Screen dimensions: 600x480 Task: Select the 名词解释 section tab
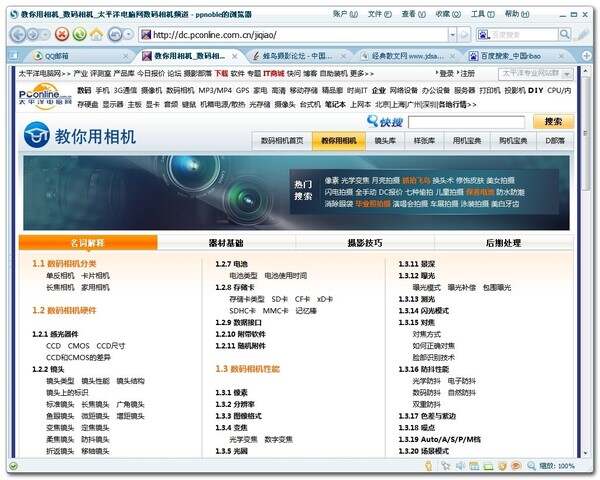[x=88, y=243]
